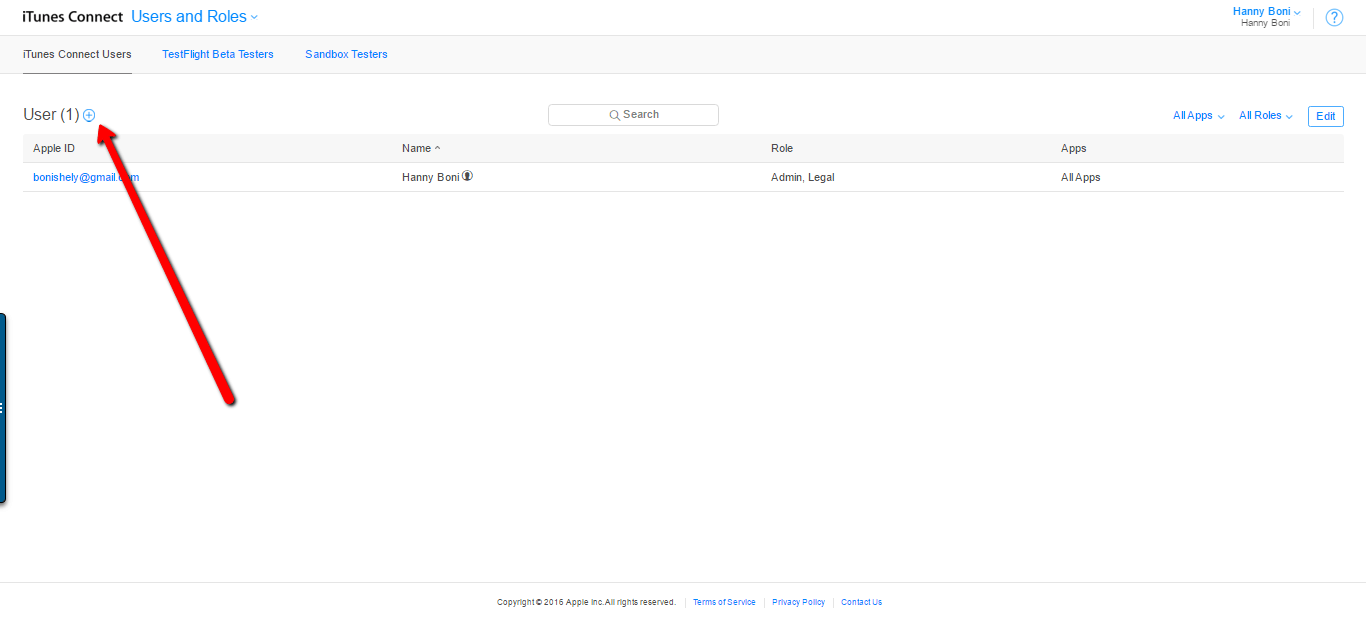The height and width of the screenshot is (623, 1366).
Task: Click the All Apps cell in user row
Action: (x=1081, y=177)
